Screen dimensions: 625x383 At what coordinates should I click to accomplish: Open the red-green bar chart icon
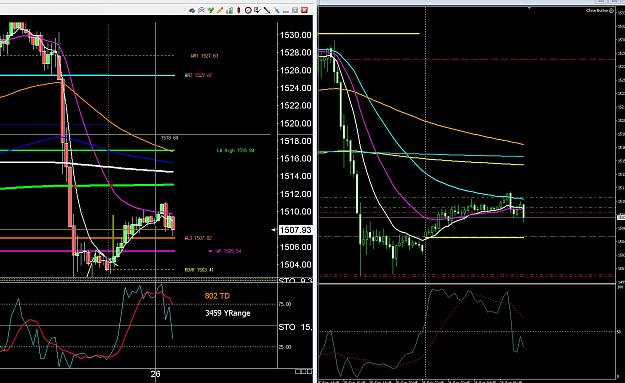pyautogui.click(x=229, y=10)
